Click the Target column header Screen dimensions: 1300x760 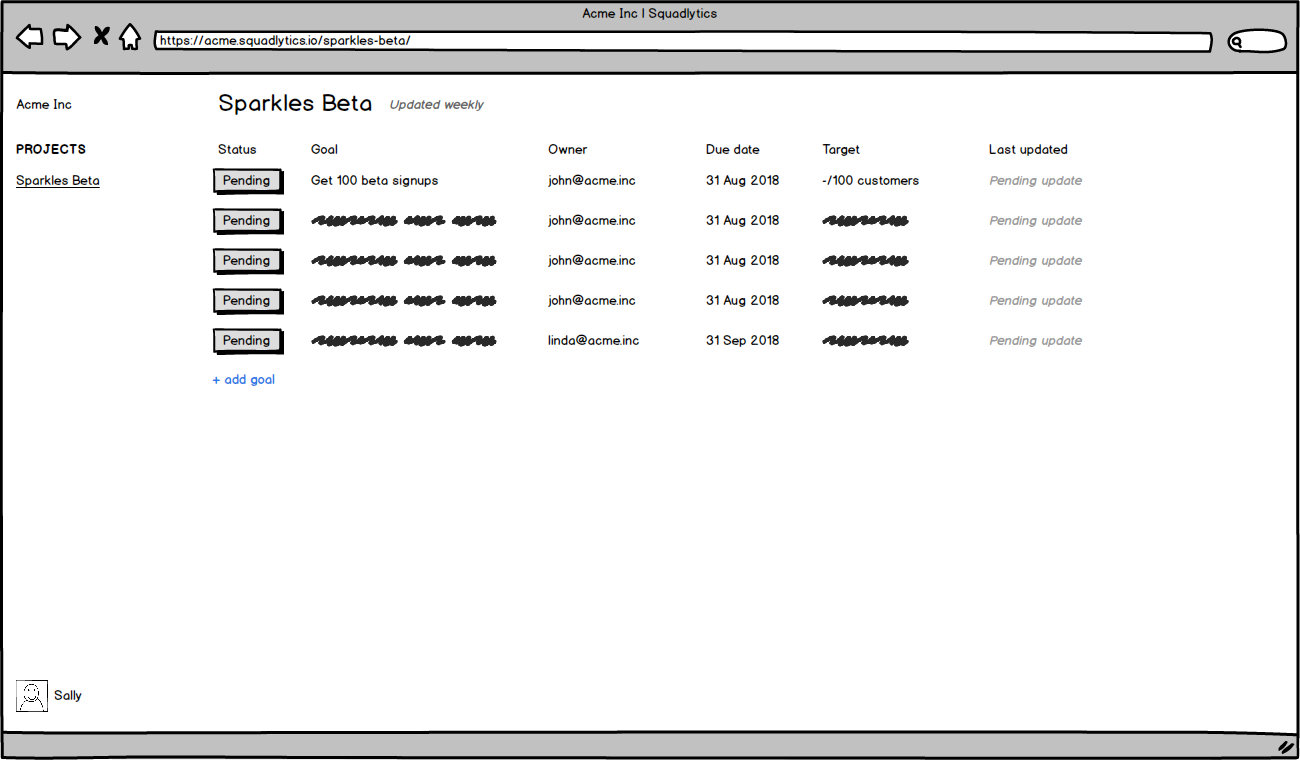842,150
